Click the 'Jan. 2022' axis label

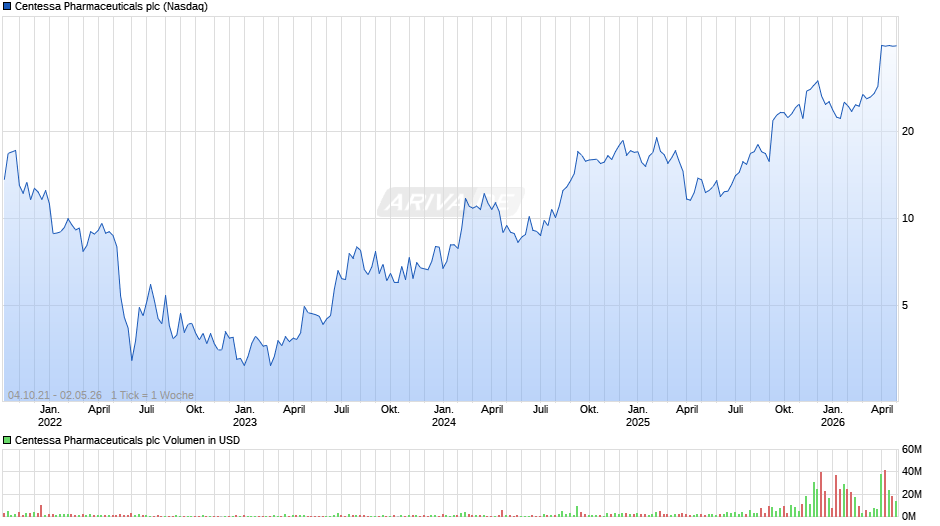pos(50,416)
